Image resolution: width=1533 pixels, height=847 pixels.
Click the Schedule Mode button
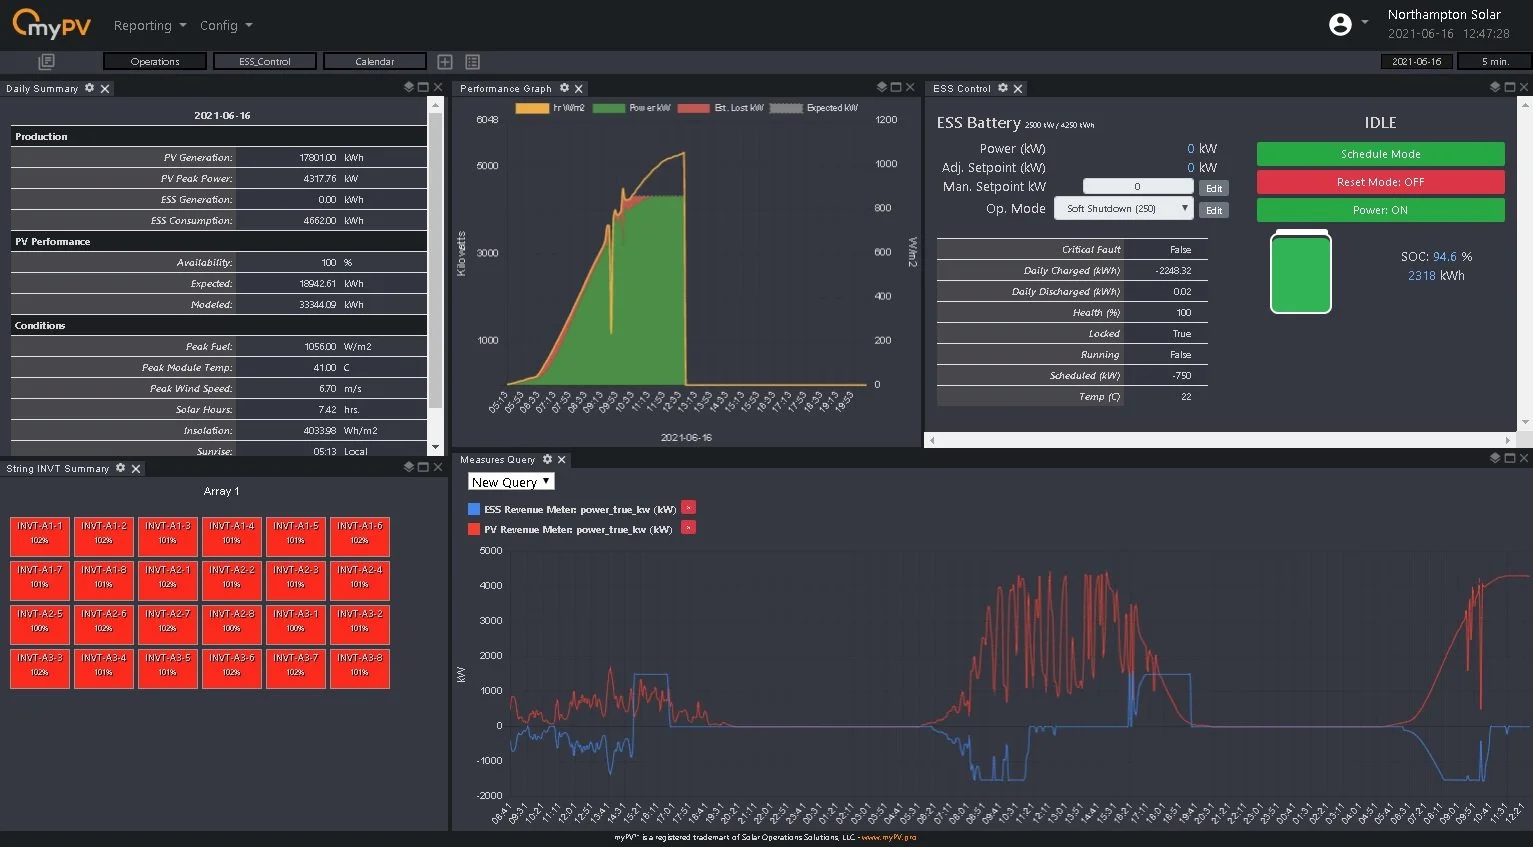pyautogui.click(x=1380, y=154)
